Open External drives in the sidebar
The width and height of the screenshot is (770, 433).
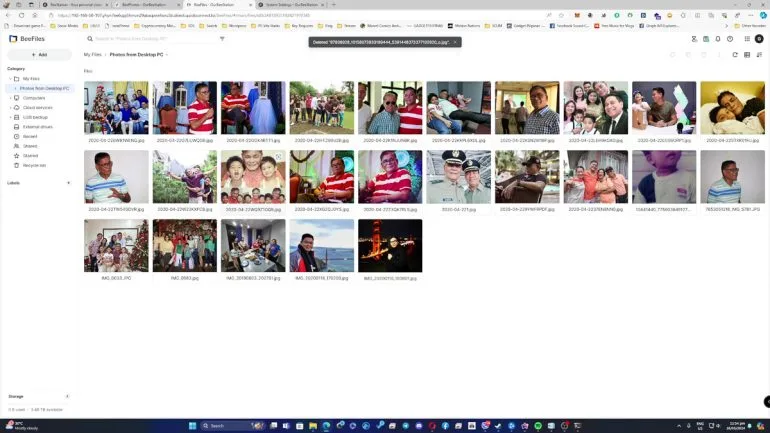tap(37, 127)
